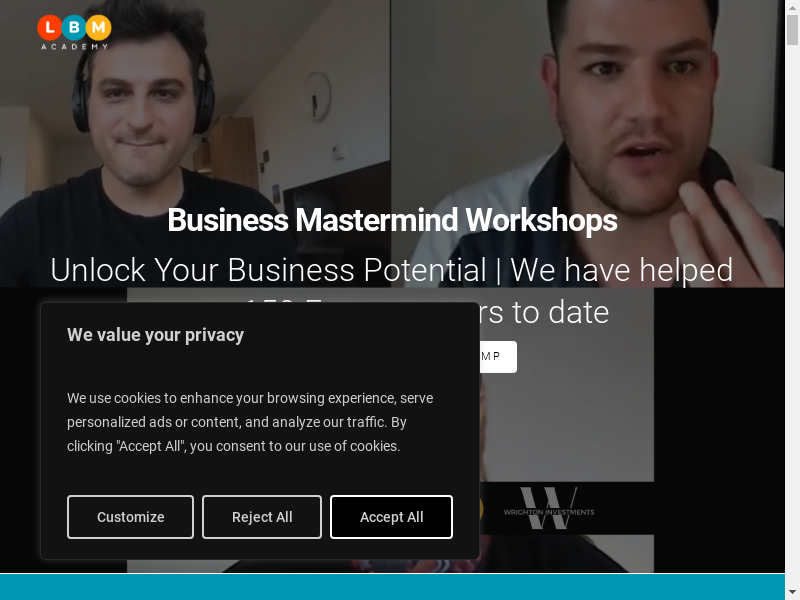Click the scrollbar down arrow

click(x=792, y=594)
